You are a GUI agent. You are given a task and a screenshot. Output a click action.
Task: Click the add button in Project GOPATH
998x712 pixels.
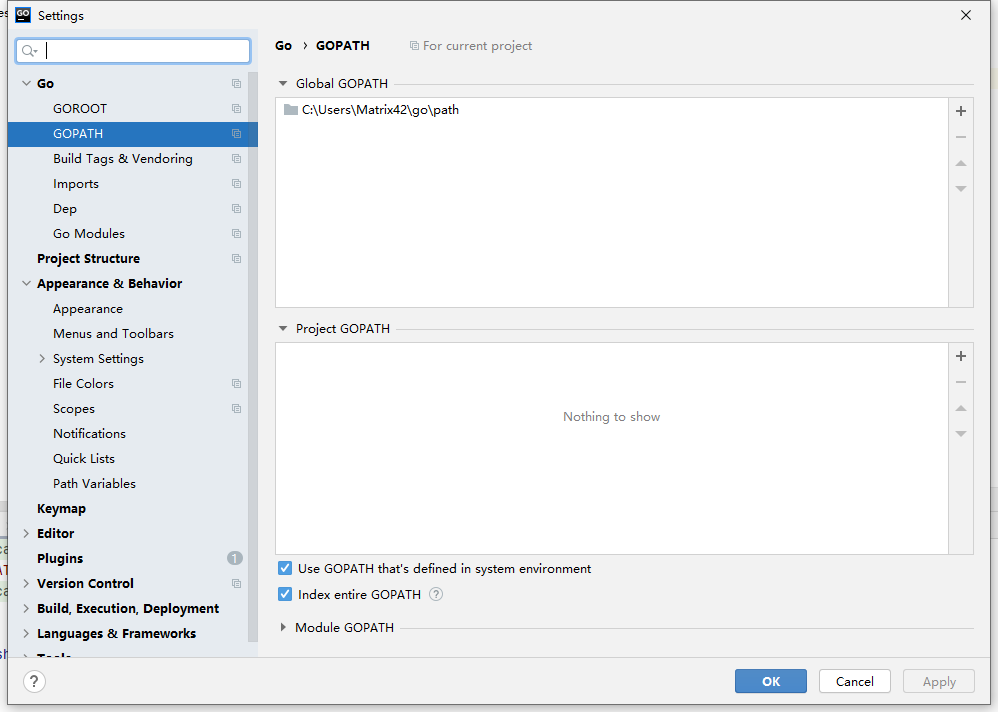(961, 356)
